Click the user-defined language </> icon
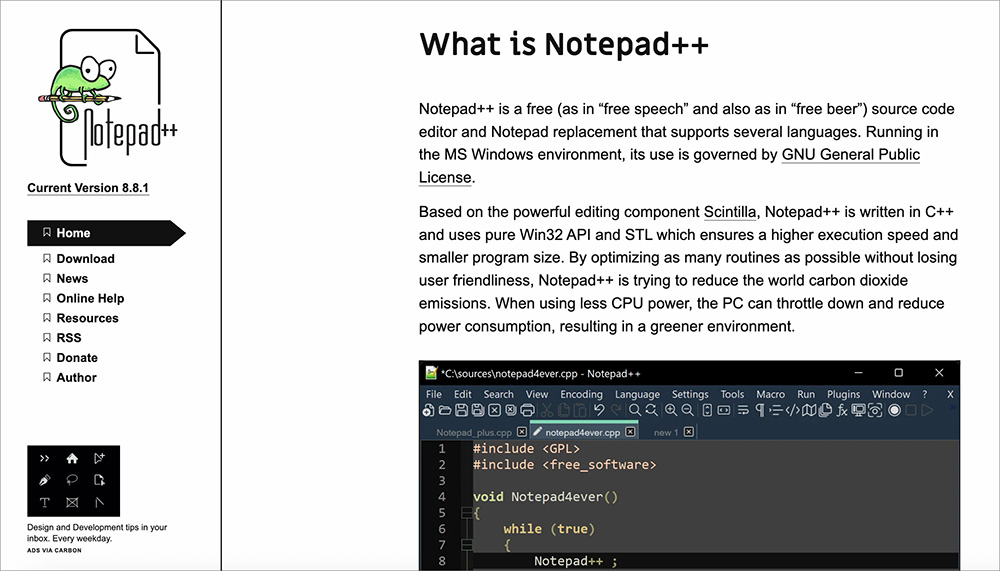 point(793,410)
